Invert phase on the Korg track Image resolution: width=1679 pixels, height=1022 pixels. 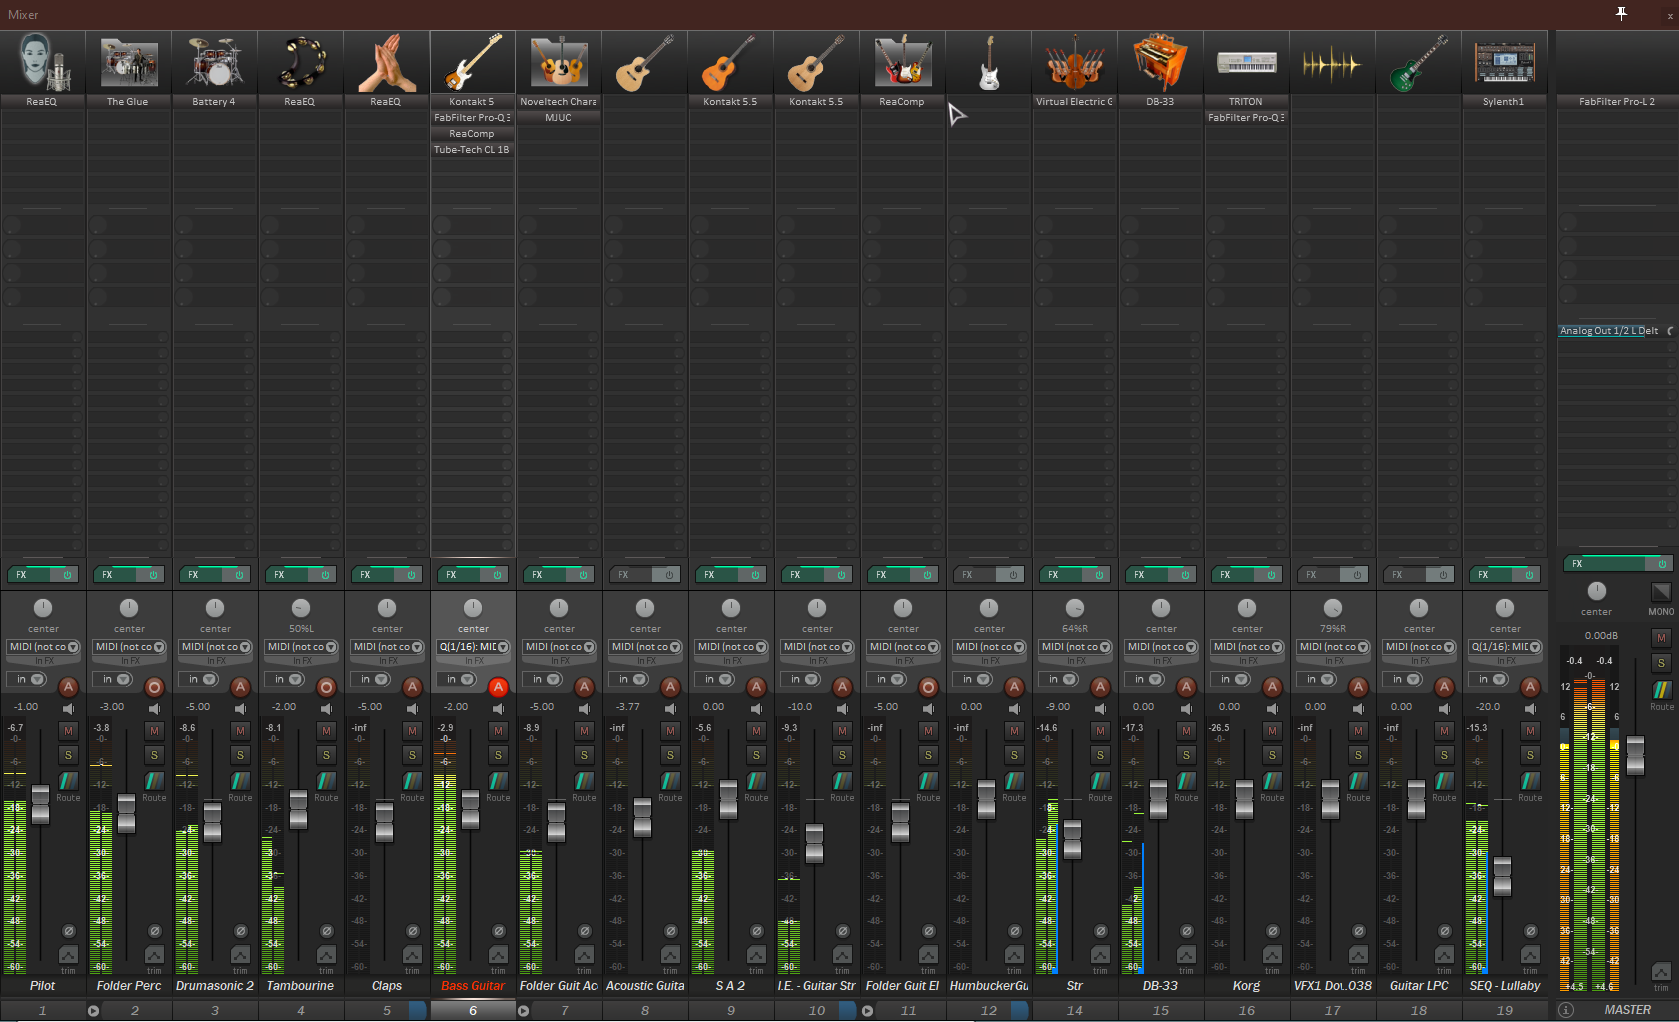(x=1272, y=931)
